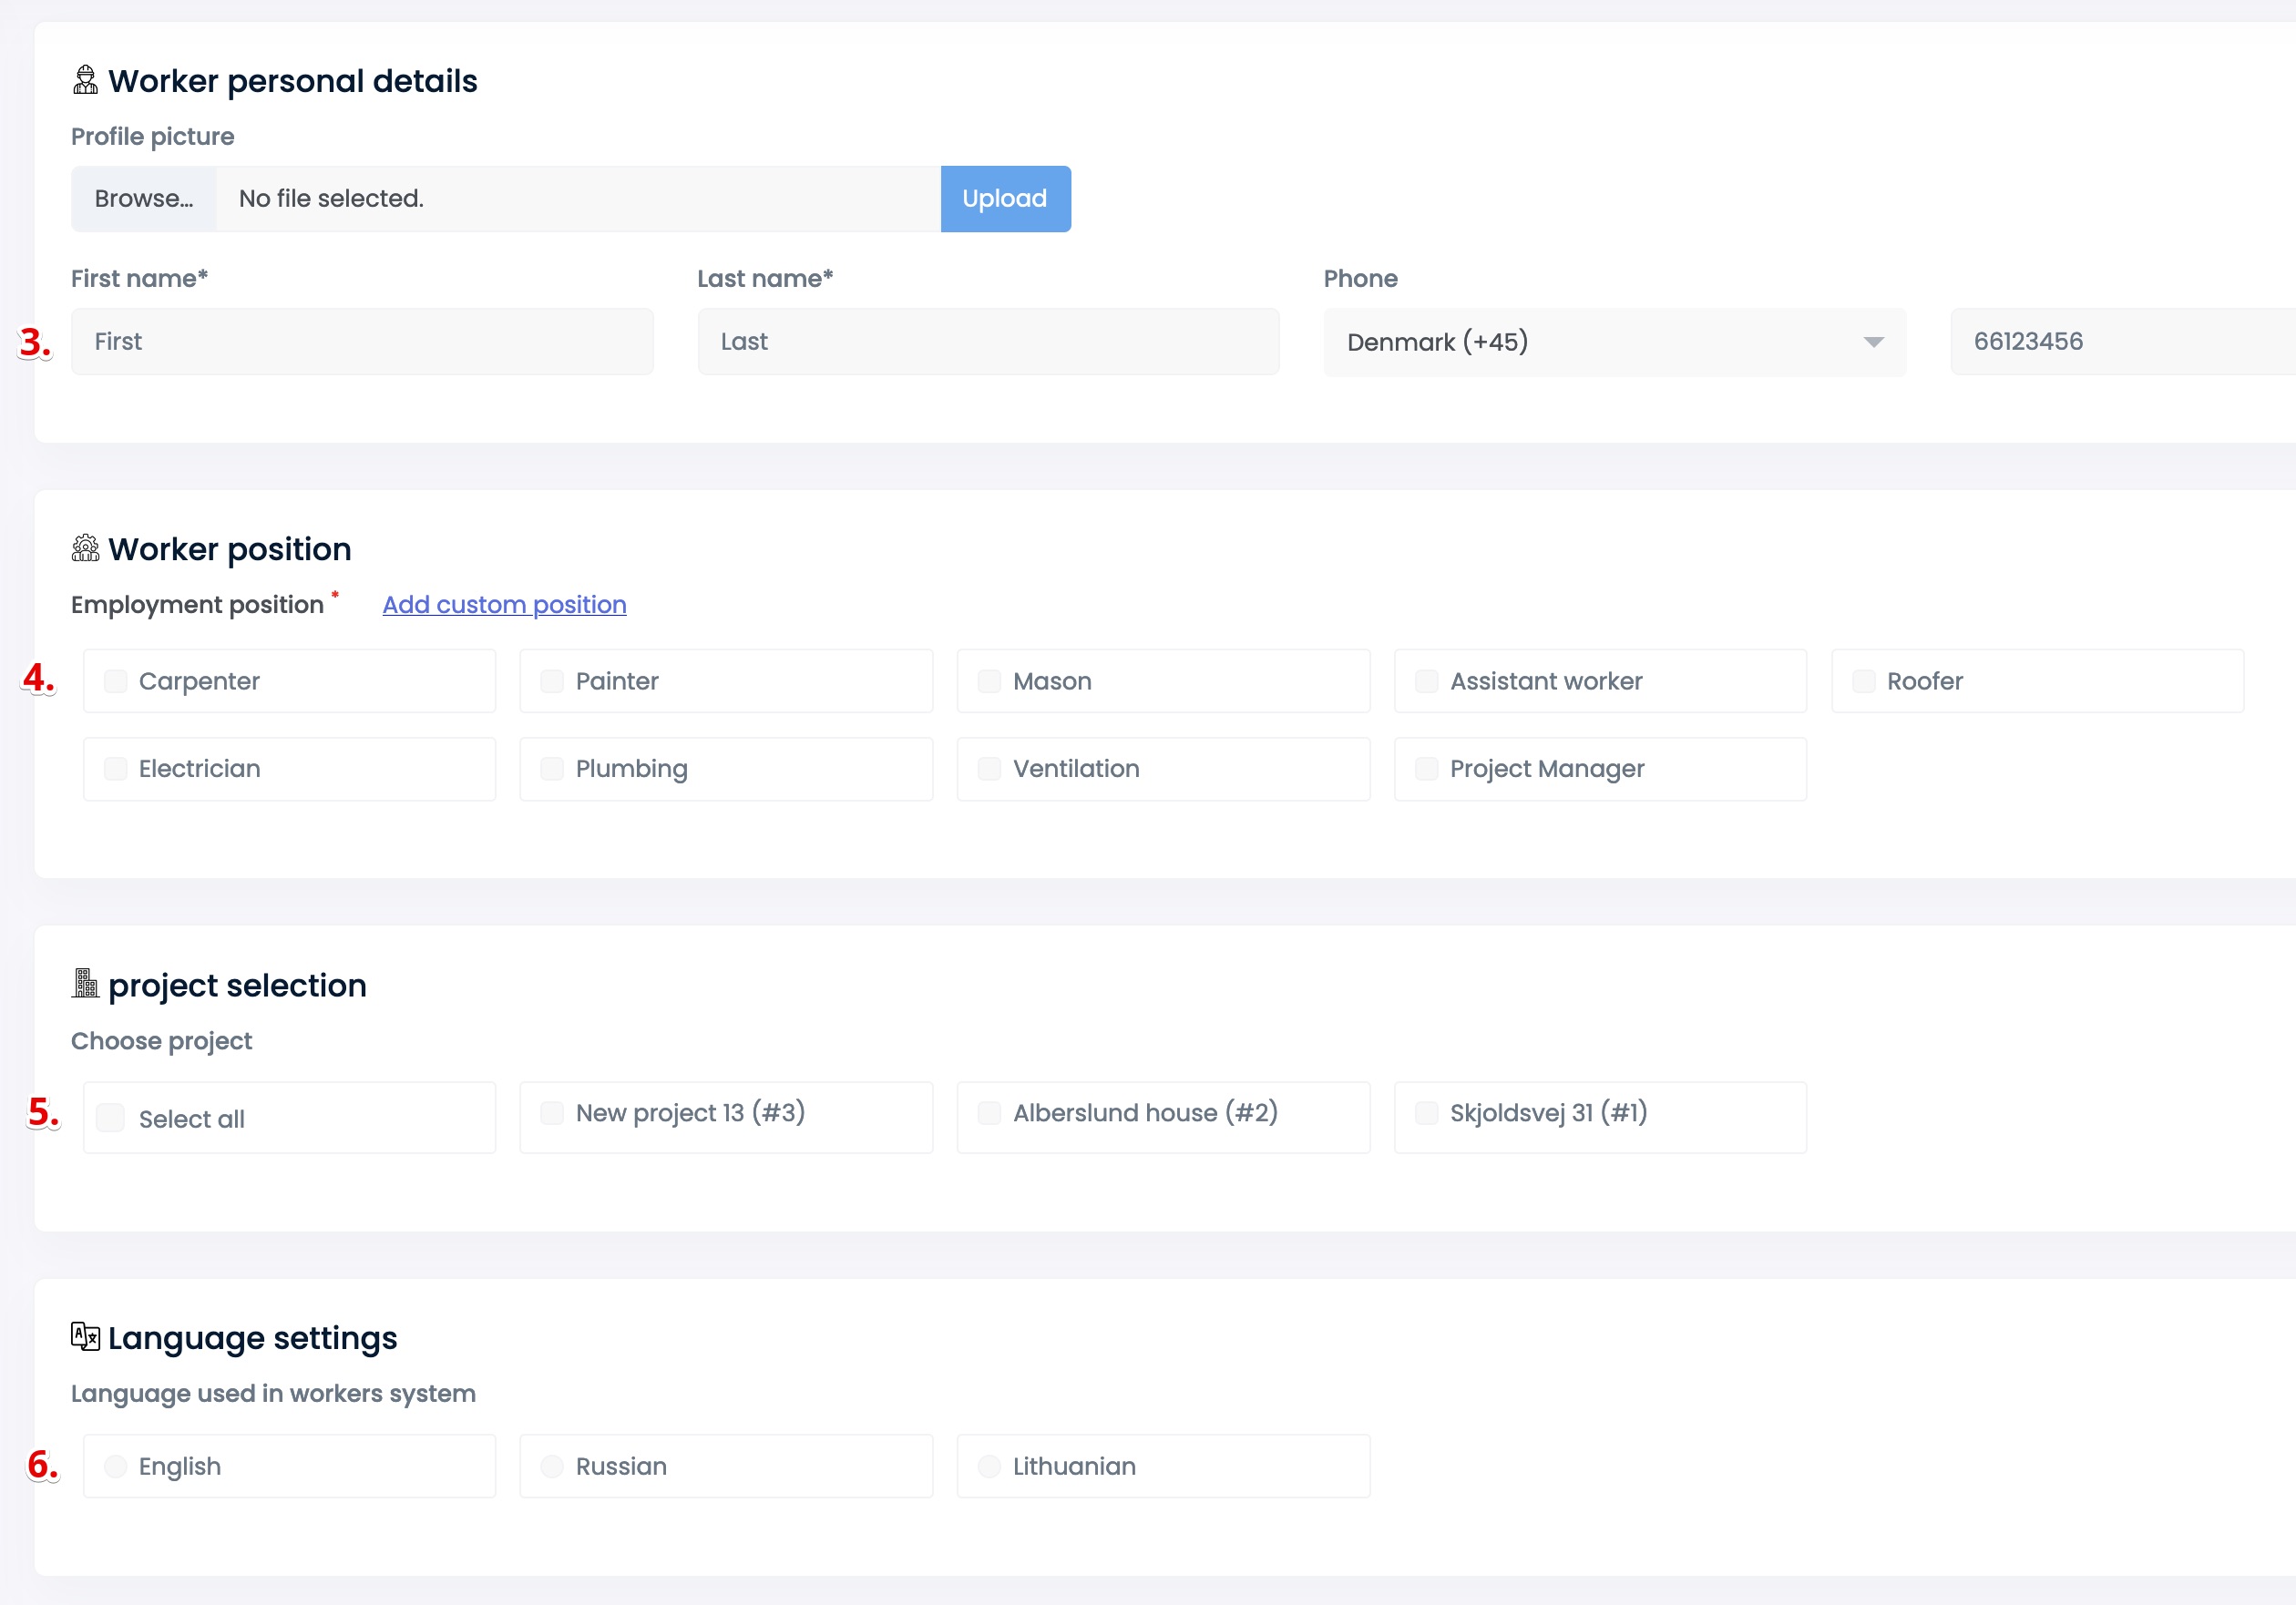The width and height of the screenshot is (2296, 1605).
Task: Click the phone number field showing 66123456
Action: [2120, 342]
